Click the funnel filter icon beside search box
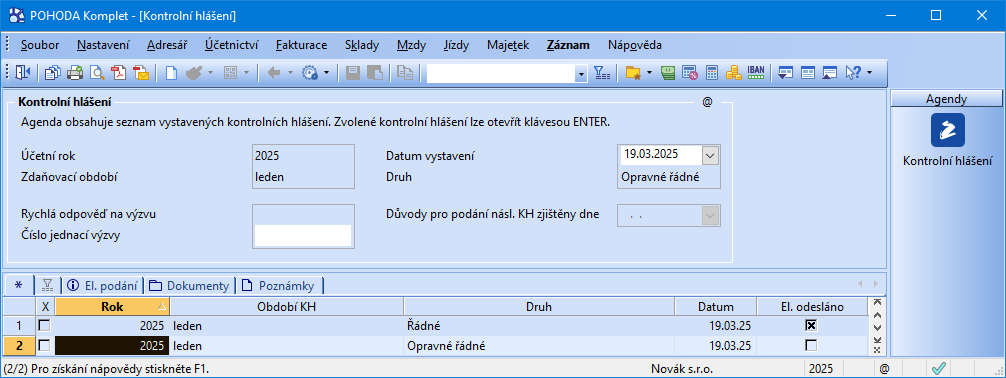The height and width of the screenshot is (378, 1006). 602,73
